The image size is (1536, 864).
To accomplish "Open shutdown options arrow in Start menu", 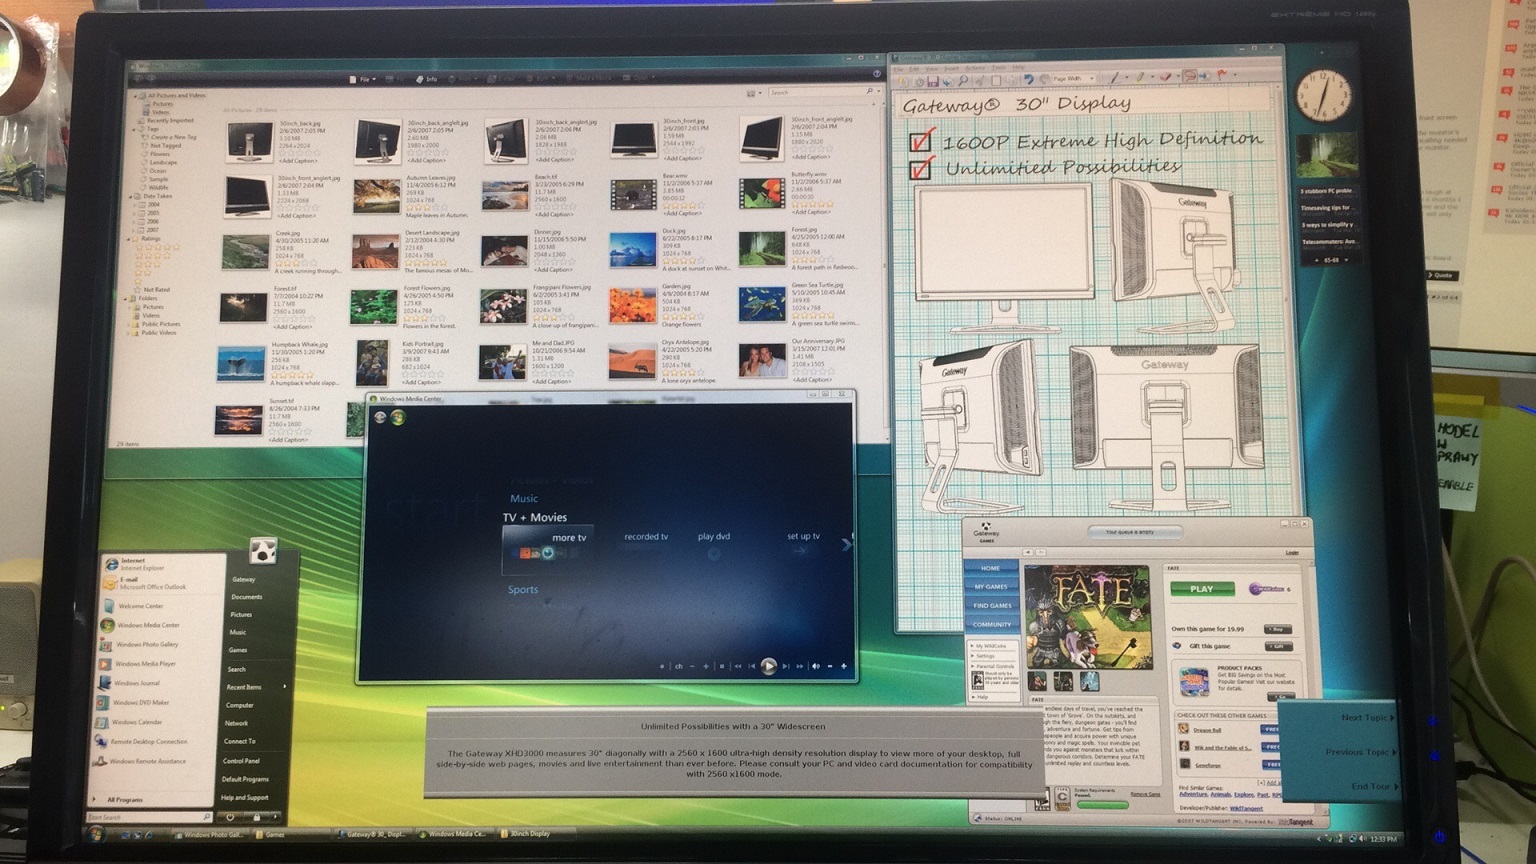I will [275, 817].
